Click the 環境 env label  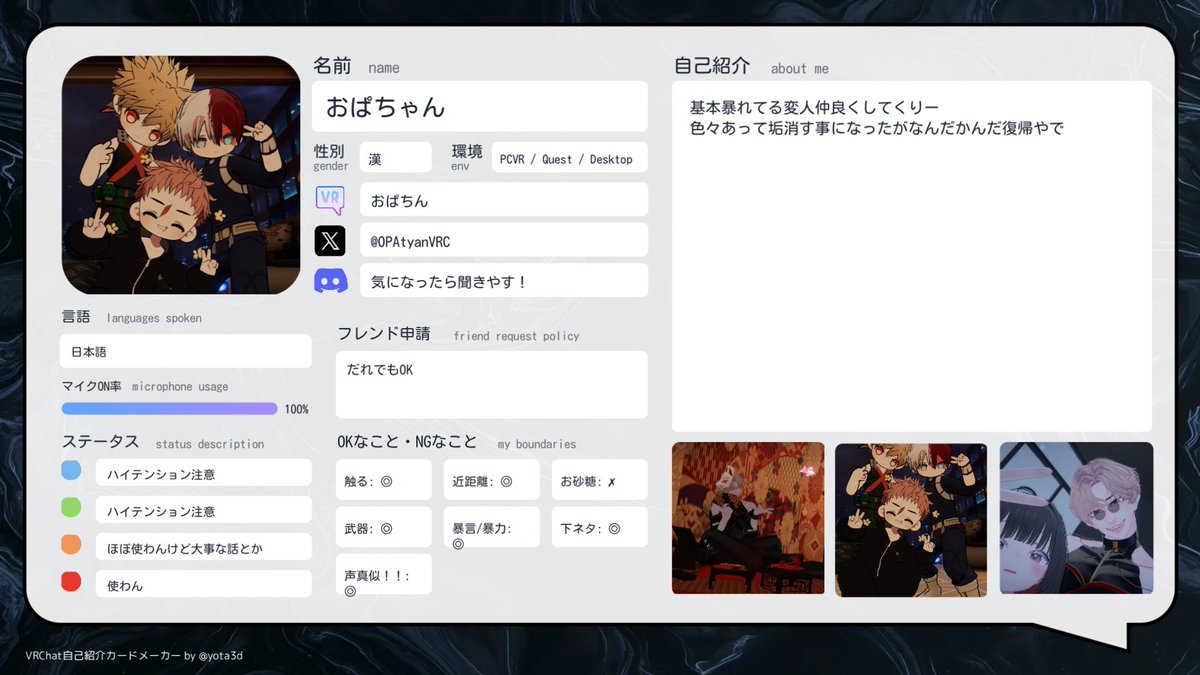tap(467, 156)
